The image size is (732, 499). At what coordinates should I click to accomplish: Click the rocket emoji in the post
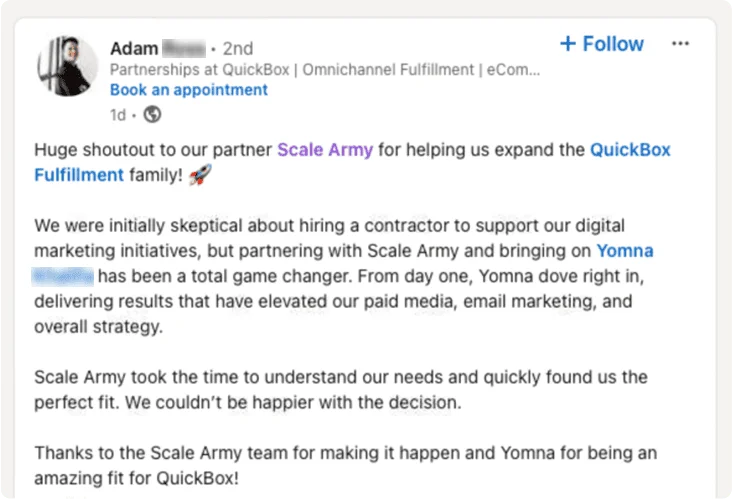tap(199, 176)
